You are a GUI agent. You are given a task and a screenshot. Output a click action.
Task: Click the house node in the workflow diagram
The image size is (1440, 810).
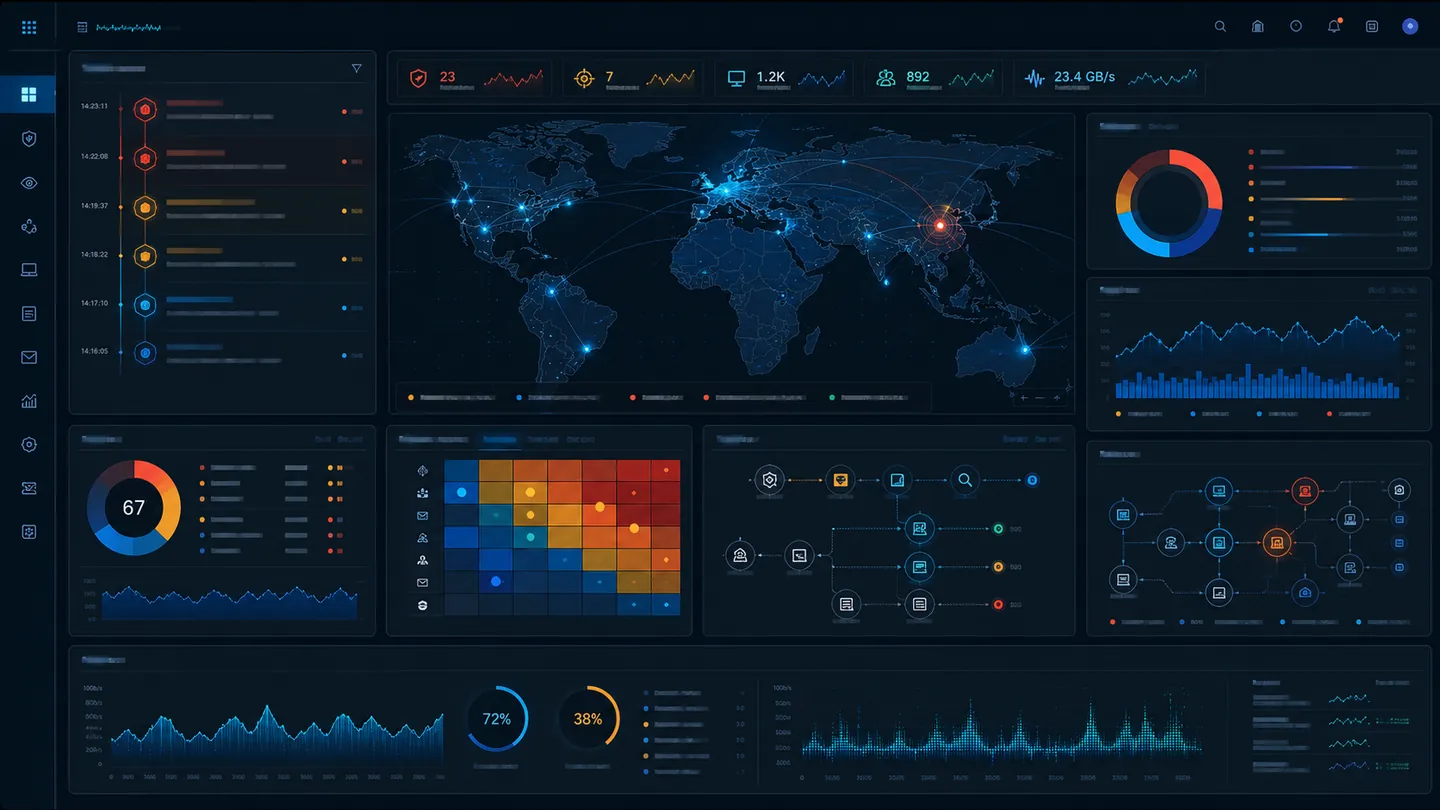(x=740, y=555)
